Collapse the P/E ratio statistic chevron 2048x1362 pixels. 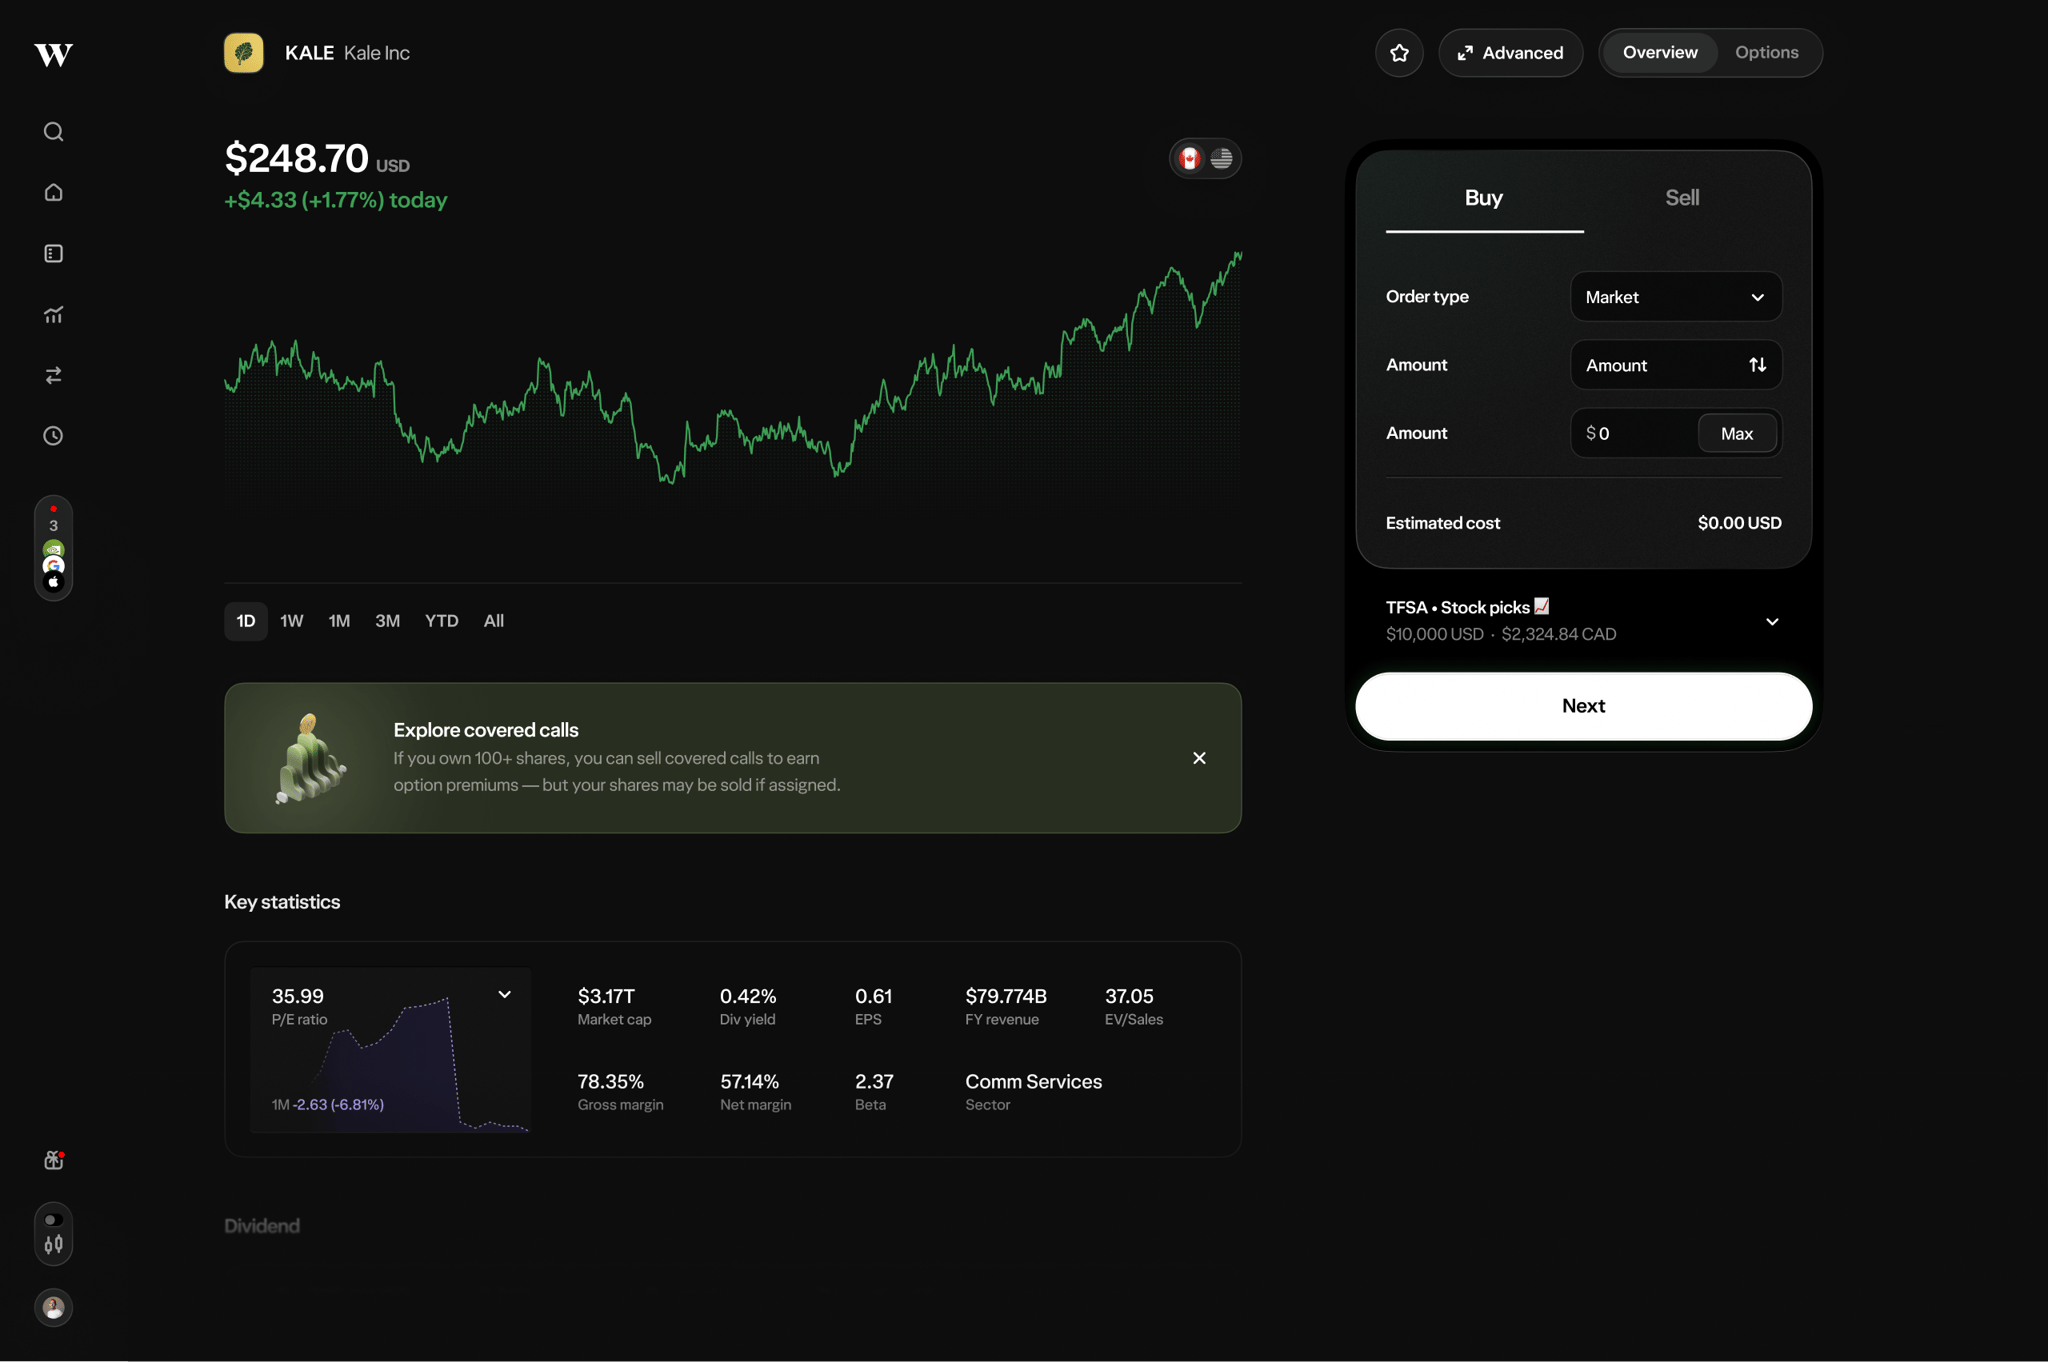[x=504, y=994]
